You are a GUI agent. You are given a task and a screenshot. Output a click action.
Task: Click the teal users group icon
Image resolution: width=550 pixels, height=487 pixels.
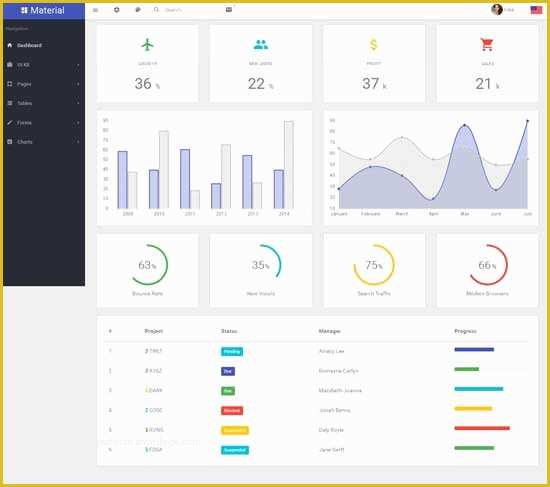coord(261,45)
